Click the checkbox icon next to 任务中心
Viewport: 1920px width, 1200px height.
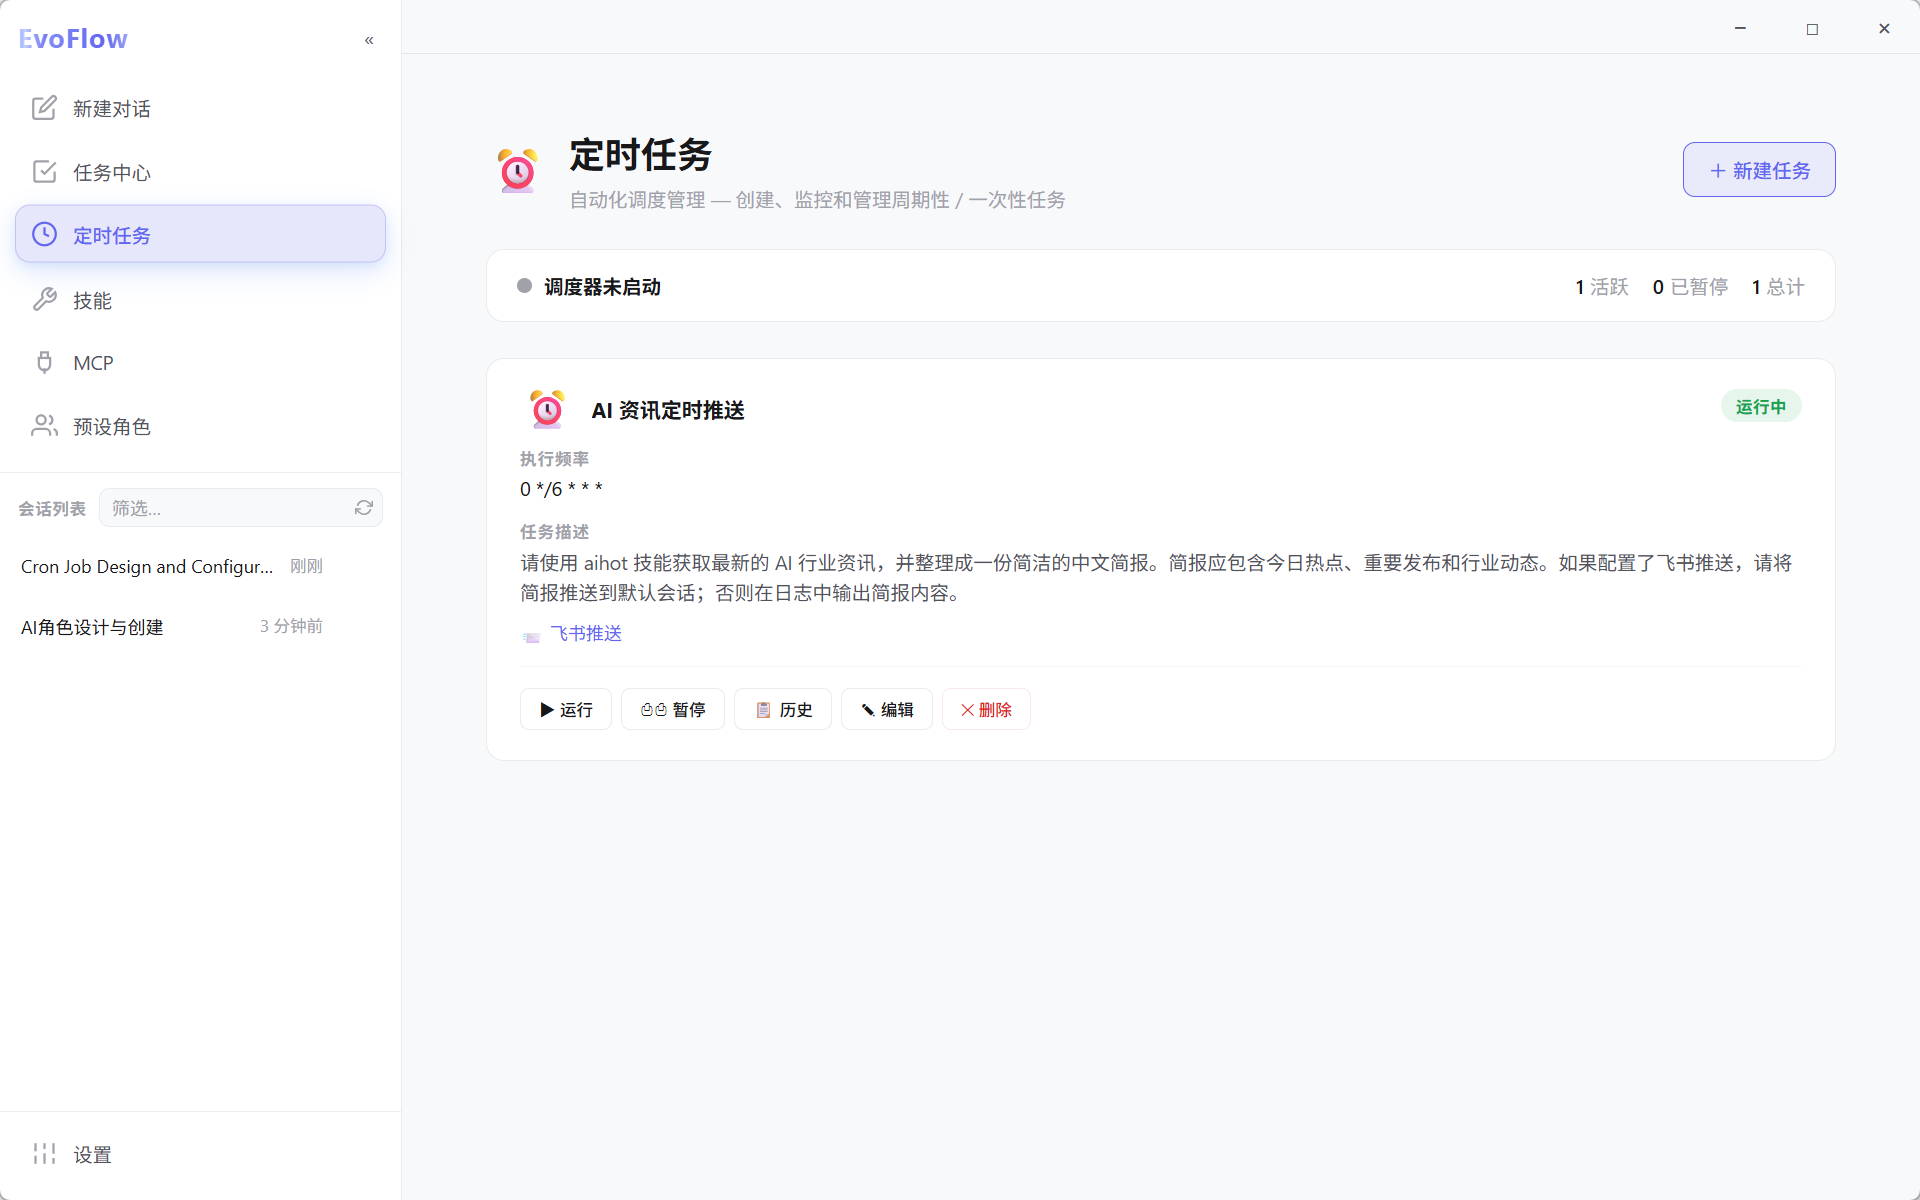pyautogui.click(x=44, y=172)
